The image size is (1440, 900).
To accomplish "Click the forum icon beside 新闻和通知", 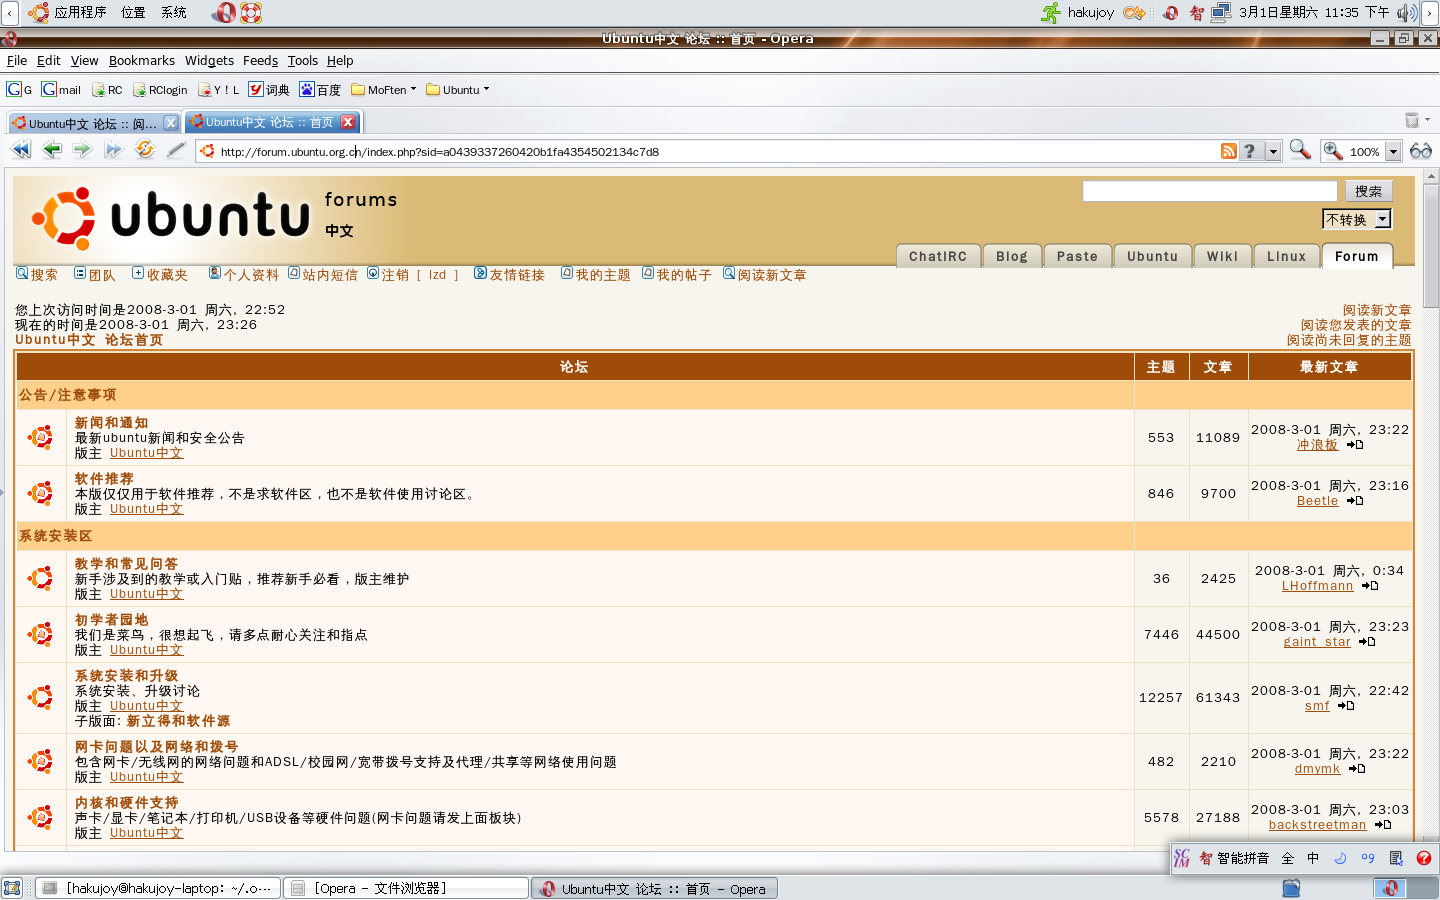I will (x=40, y=437).
